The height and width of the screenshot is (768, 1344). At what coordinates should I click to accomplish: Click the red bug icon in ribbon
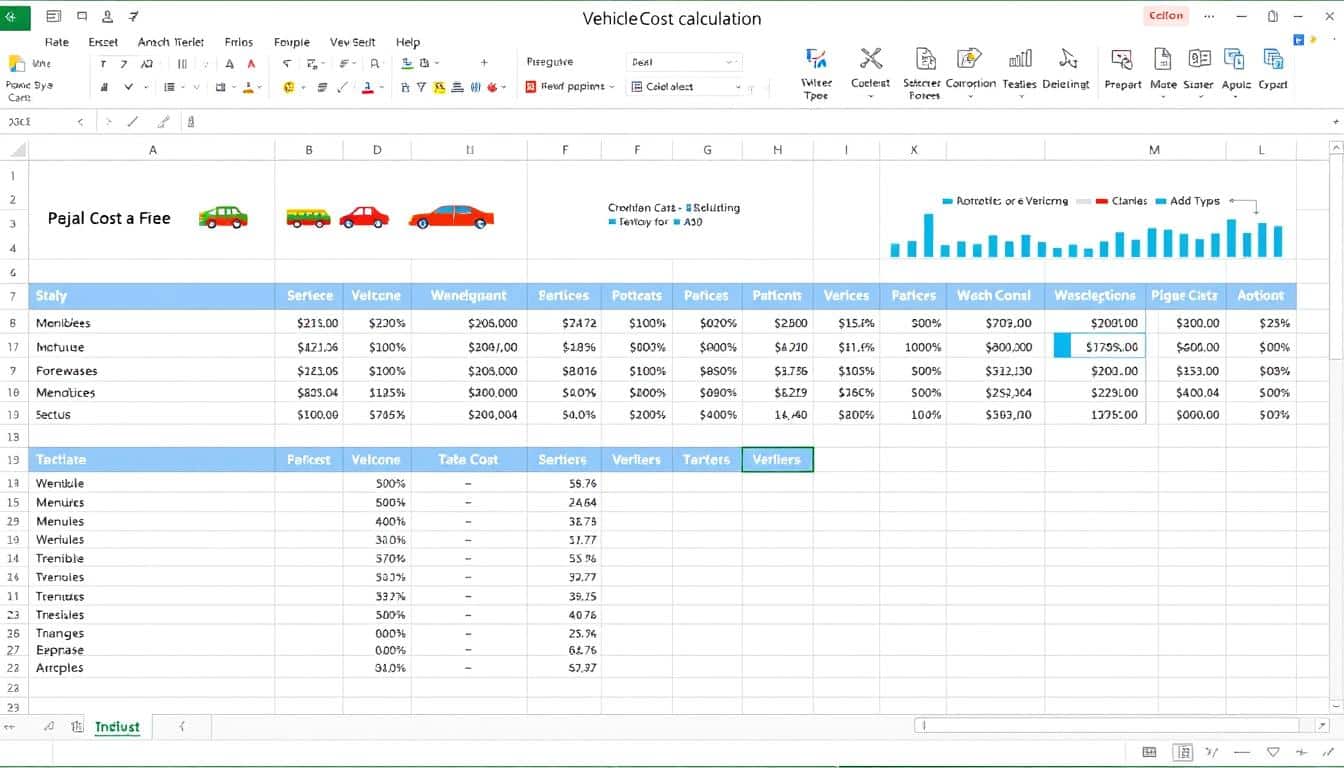coord(492,87)
